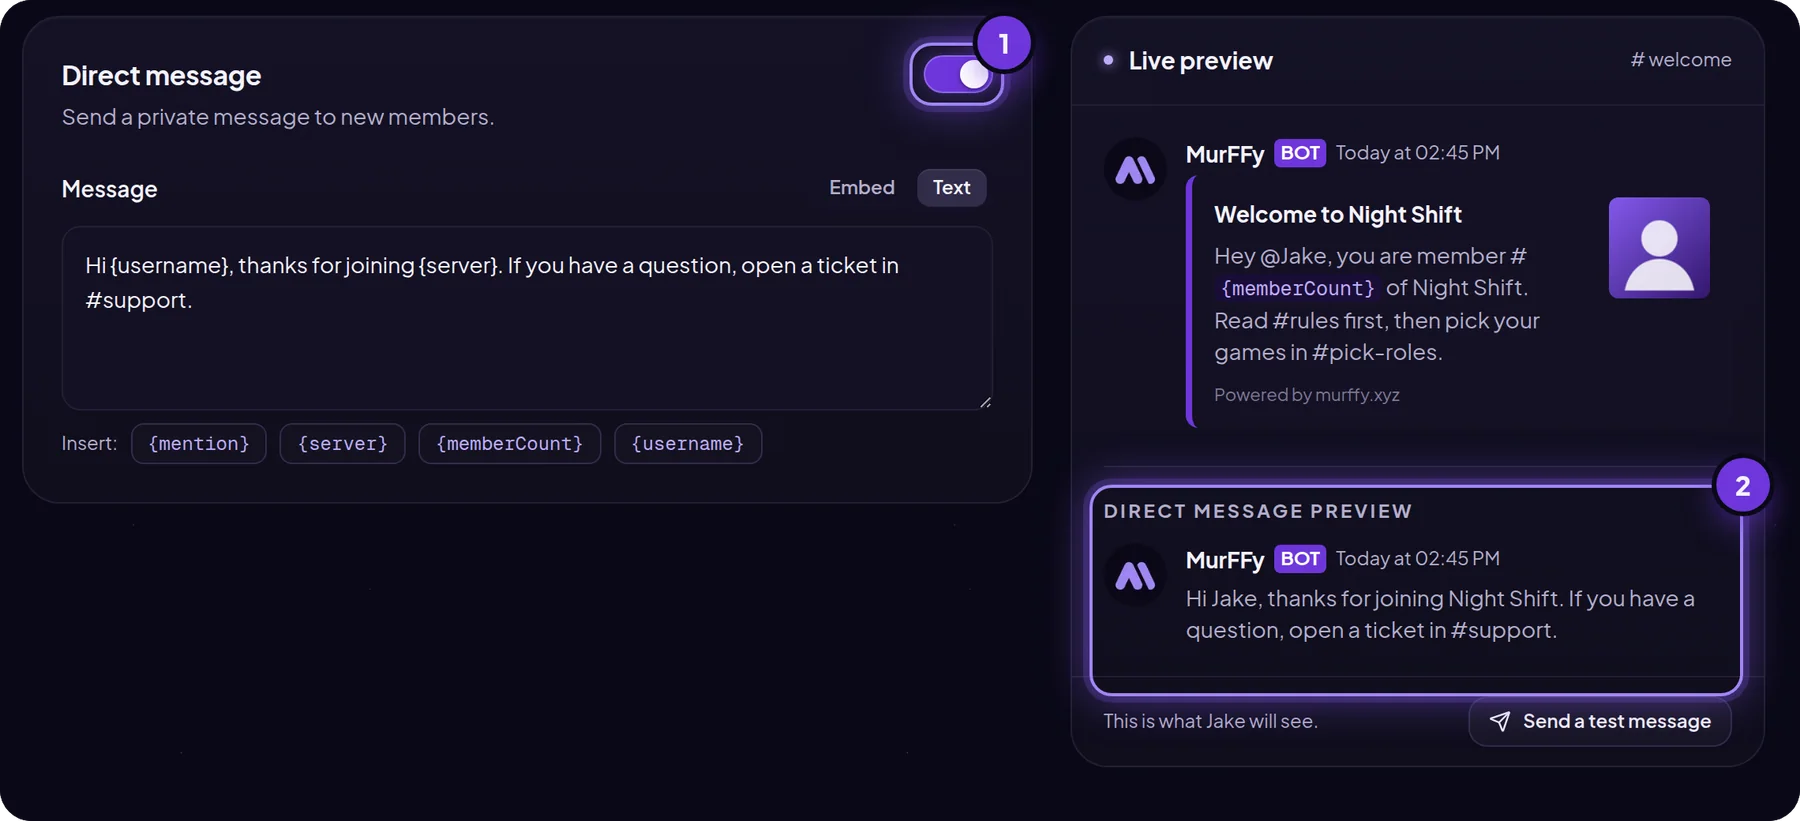
Task: Switch message format to Embed
Action: pyautogui.click(x=861, y=188)
